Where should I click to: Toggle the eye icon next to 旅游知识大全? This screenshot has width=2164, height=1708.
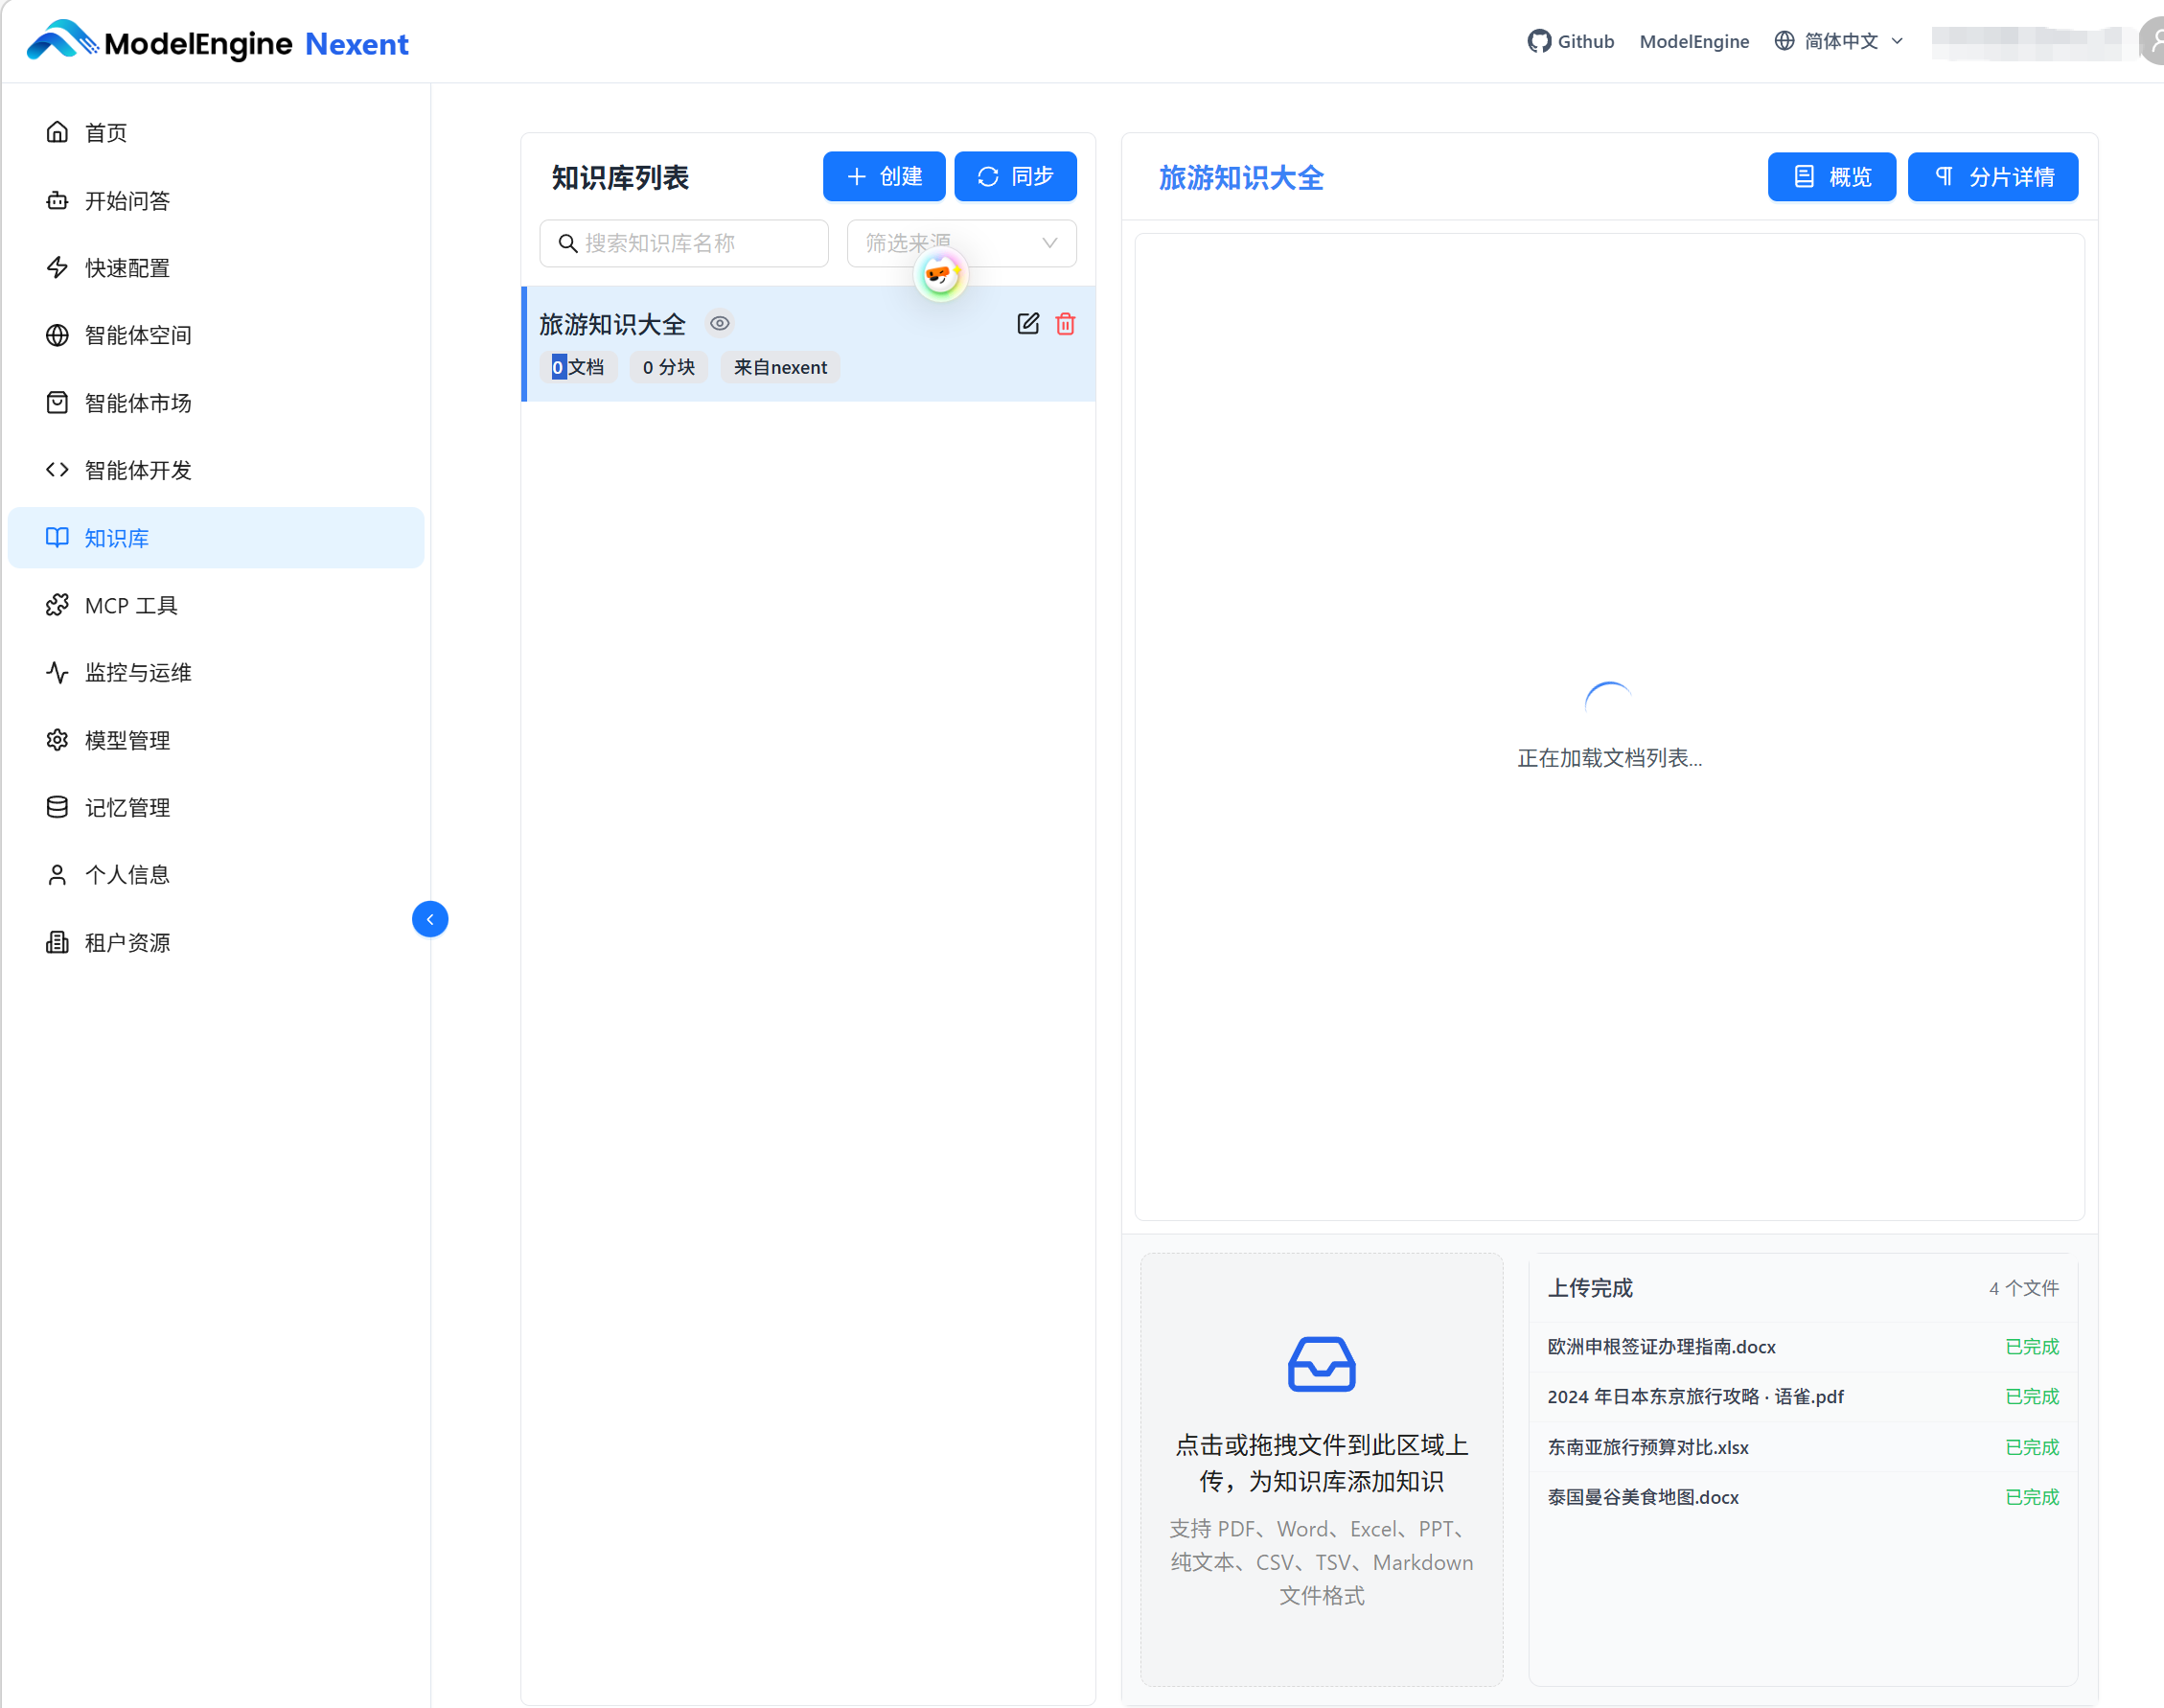(x=719, y=323)
